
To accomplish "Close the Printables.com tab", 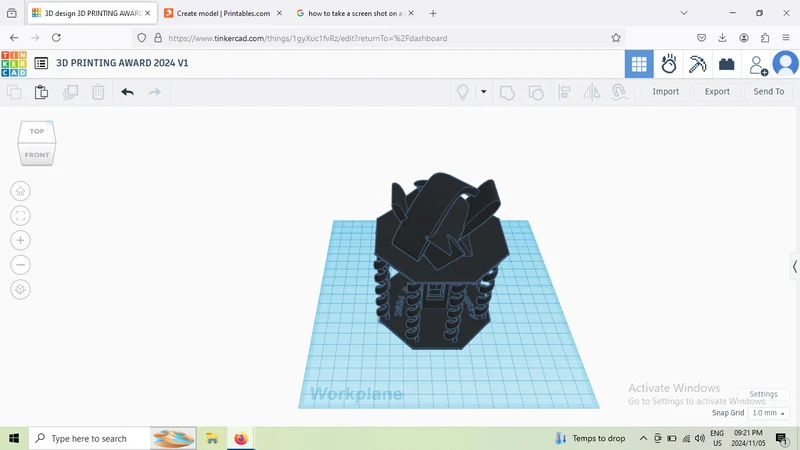I will [x=279, y=13].
